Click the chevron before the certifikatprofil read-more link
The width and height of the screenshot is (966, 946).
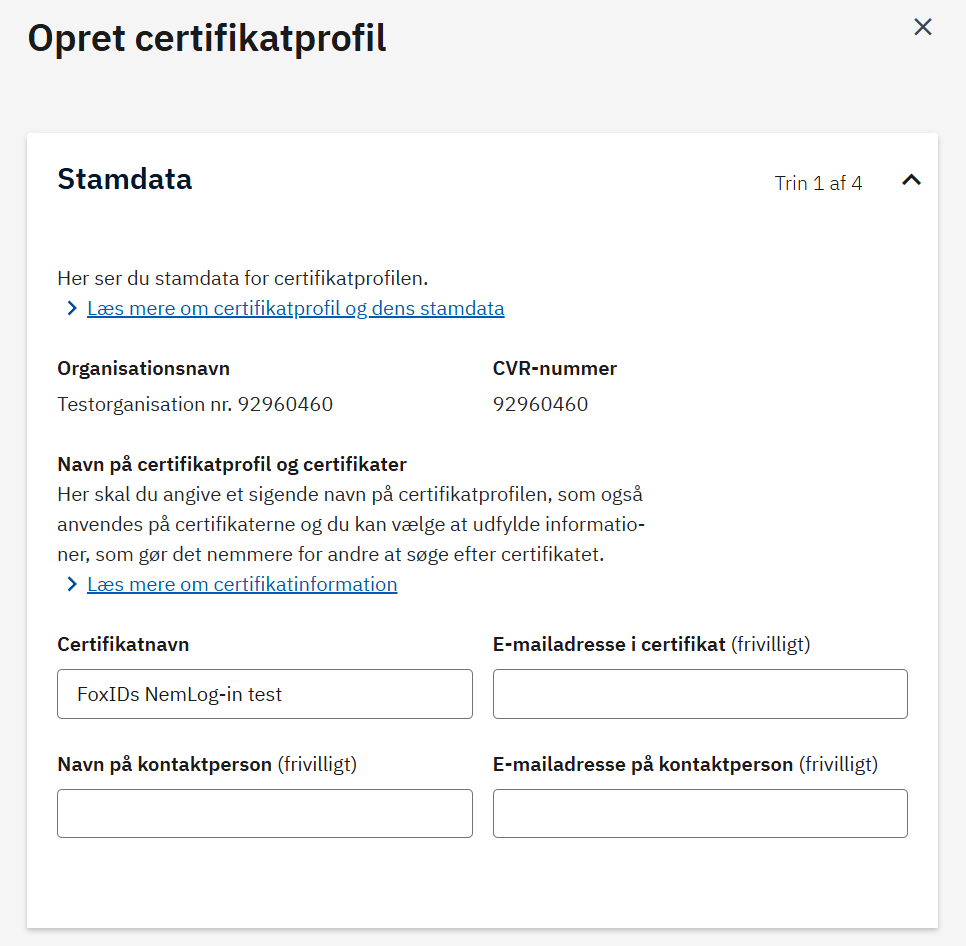click(70, 308)
